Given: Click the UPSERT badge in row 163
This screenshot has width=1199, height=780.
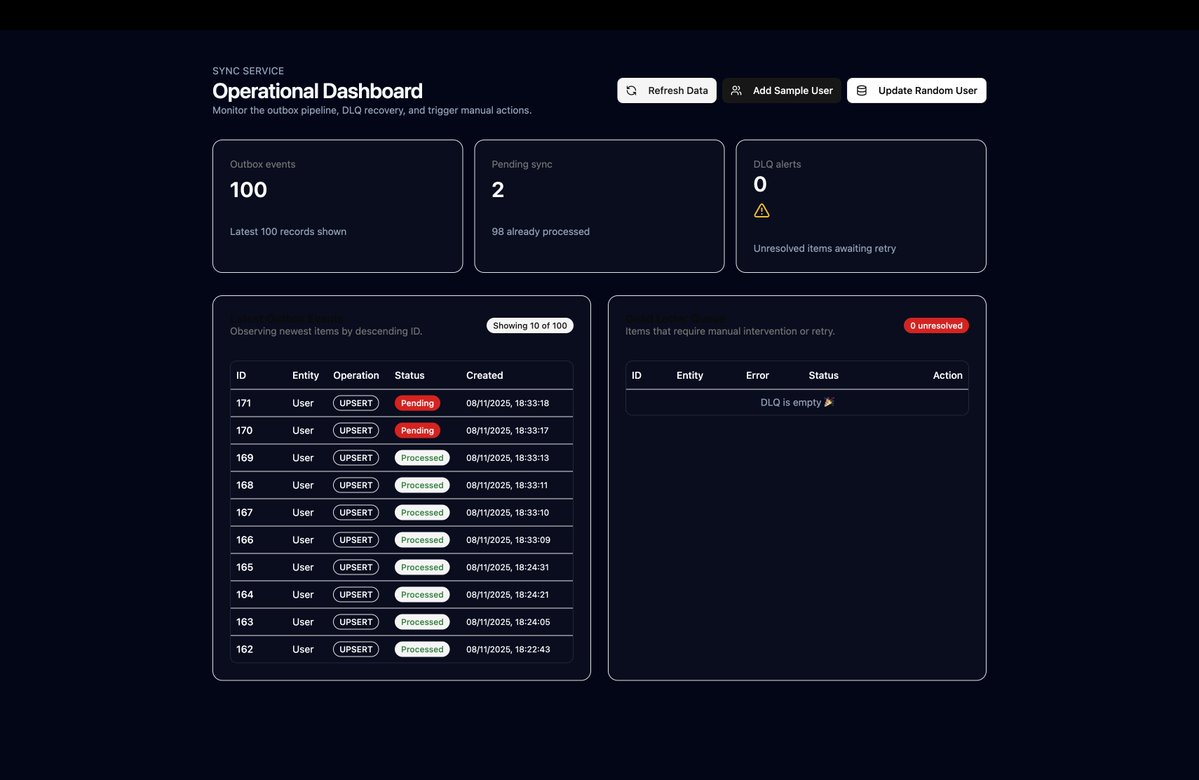Looking at the screenshot, I should 356,622.
